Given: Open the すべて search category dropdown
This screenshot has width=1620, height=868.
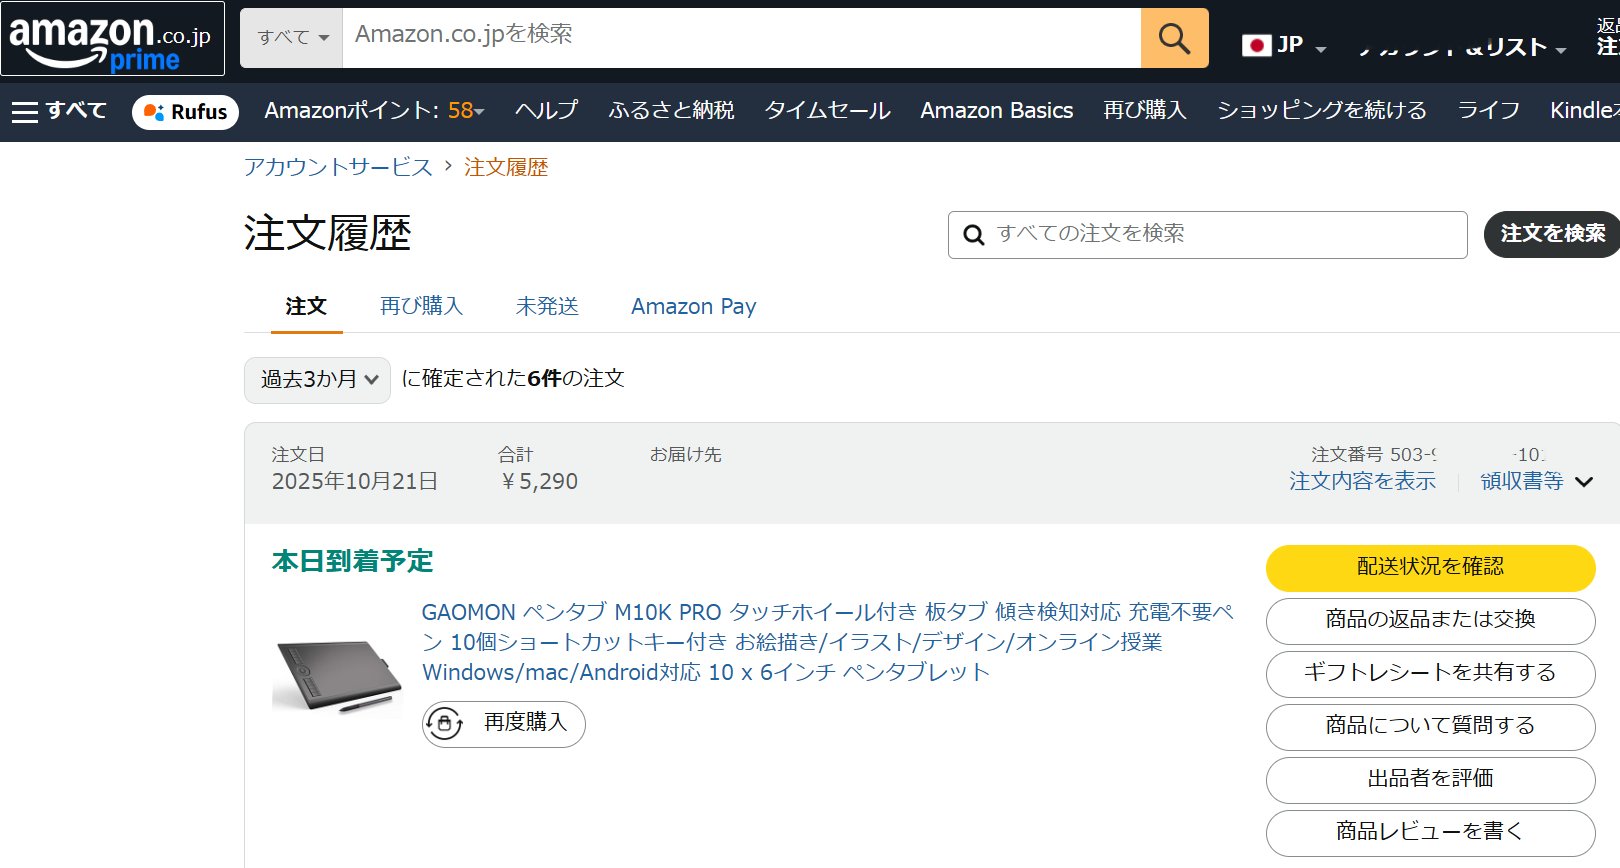Looking at the screenshot, I should (x=292, y=38).
